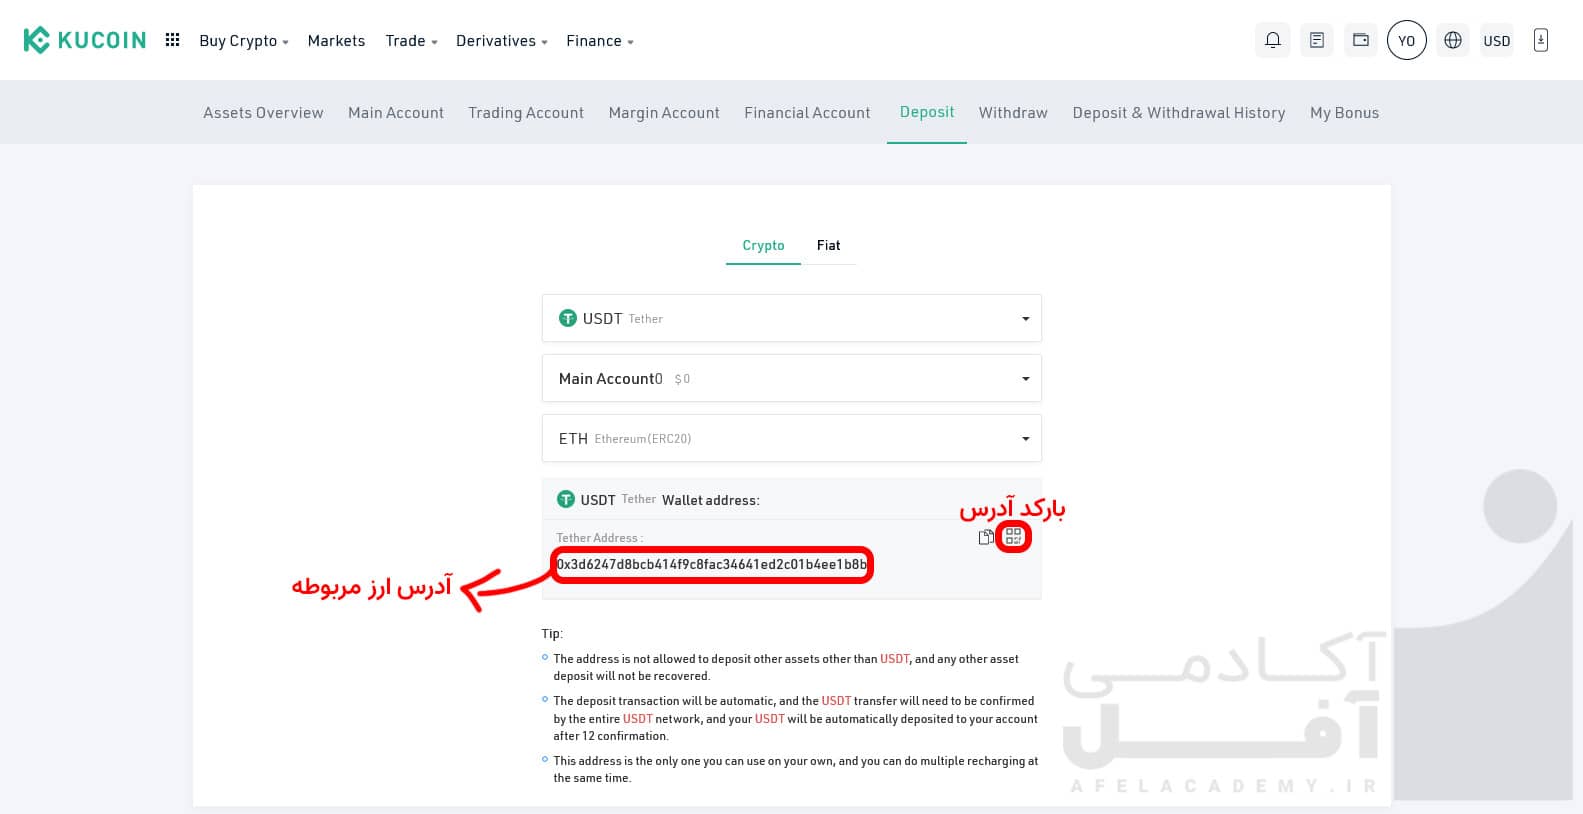The height and width of the screenshot is (814, 1583).
Task: Open the YO profile avatar
Action: click(1406, 41)
